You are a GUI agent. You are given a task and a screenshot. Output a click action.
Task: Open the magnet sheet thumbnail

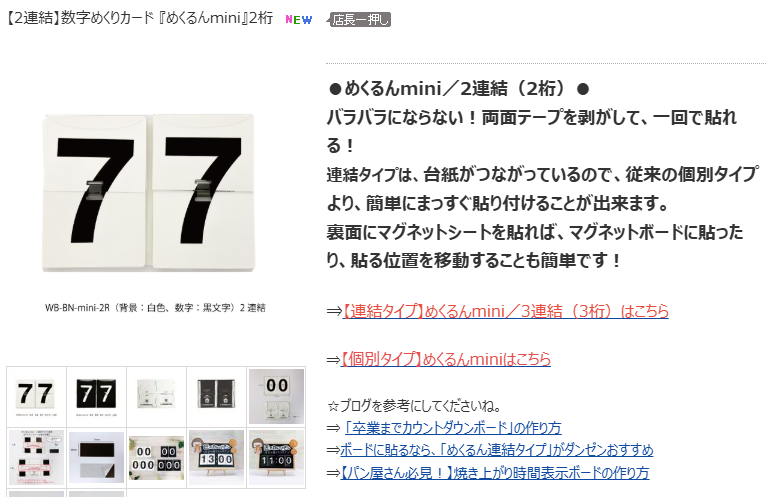(96, 457)
